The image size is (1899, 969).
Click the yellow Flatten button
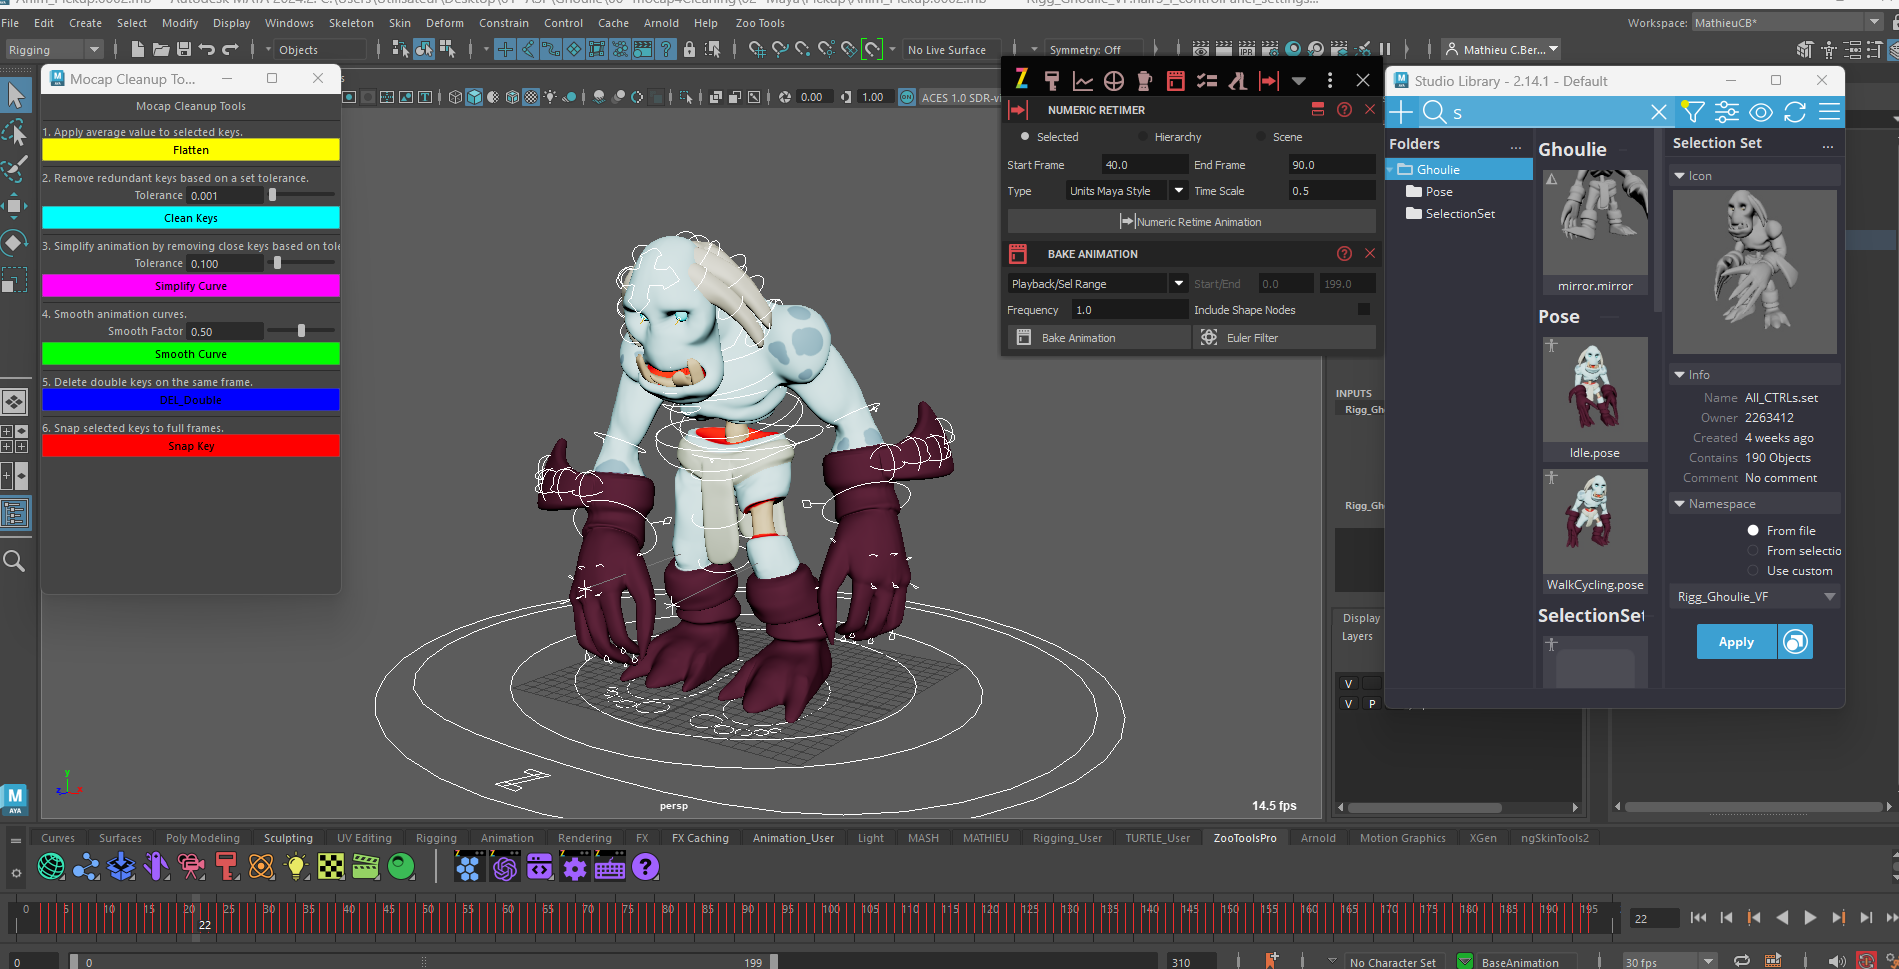tap(191, 150)
